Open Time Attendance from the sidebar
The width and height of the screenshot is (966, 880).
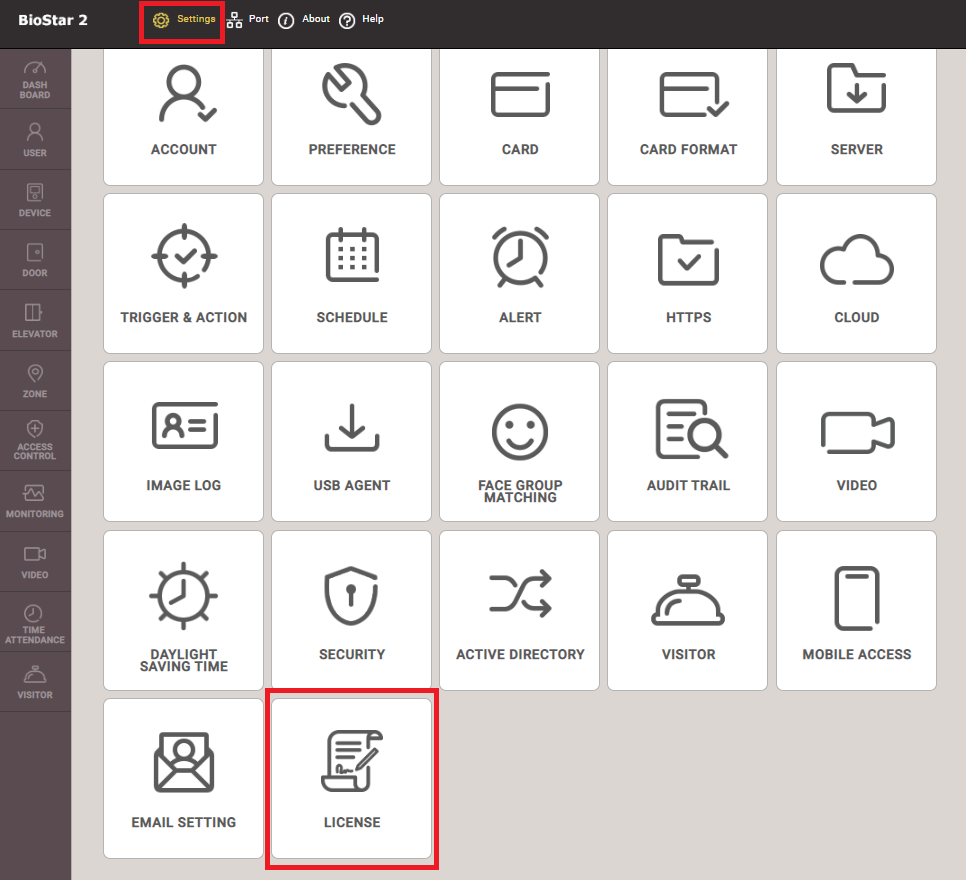click(35, 624)
